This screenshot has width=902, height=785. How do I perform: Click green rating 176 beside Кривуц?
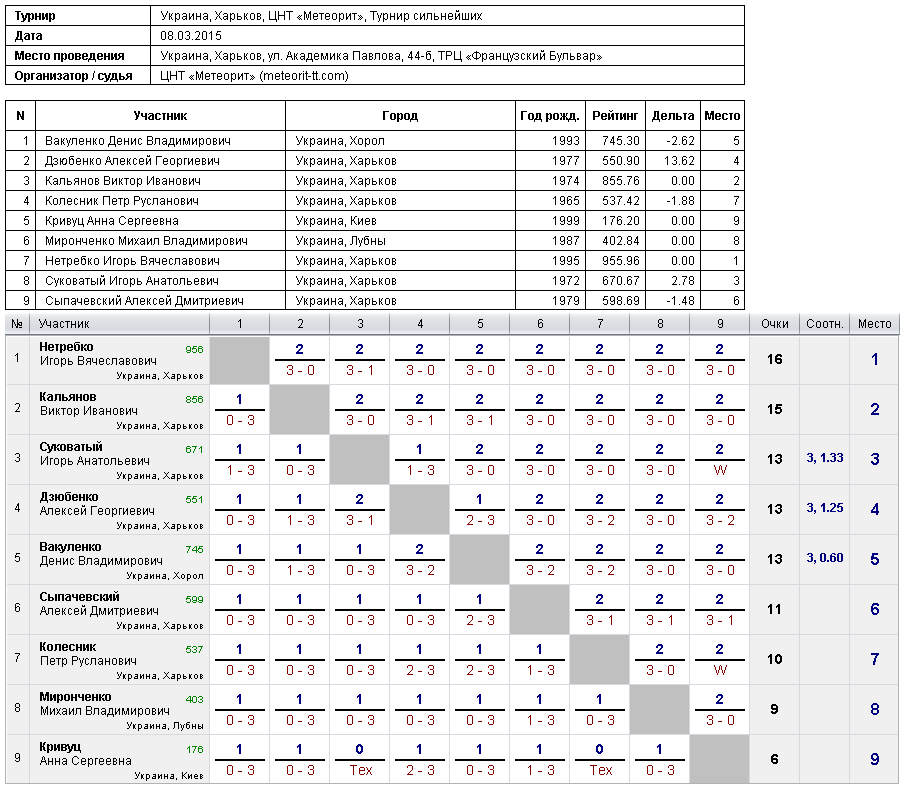point(194,750)
